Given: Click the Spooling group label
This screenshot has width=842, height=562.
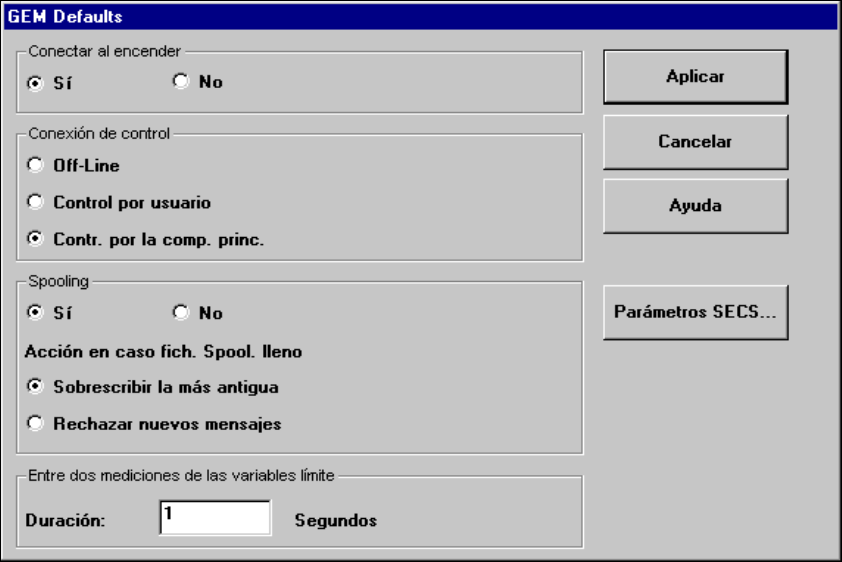Looking at the screenshot, I should pyautogui.click(x=59, y=281).
